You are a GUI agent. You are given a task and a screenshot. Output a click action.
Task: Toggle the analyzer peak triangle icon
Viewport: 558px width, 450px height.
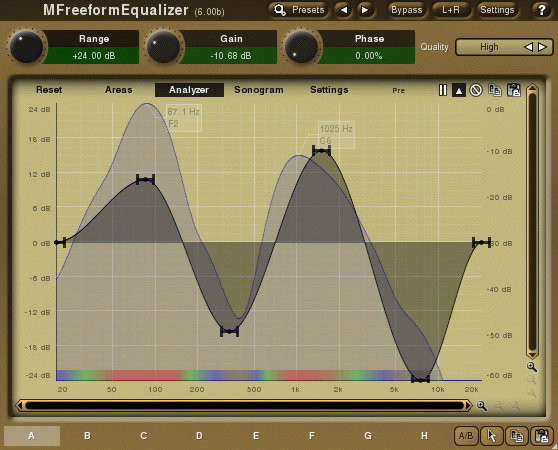[459, 90]
